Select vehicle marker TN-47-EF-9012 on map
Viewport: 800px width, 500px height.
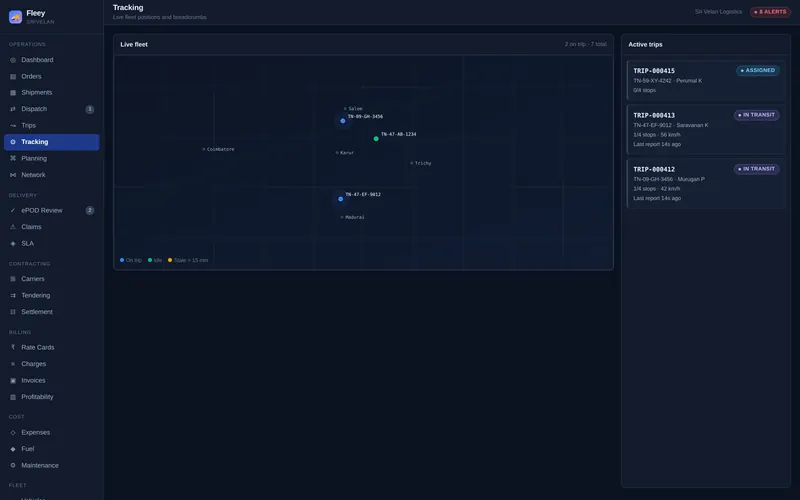point(340,199)
